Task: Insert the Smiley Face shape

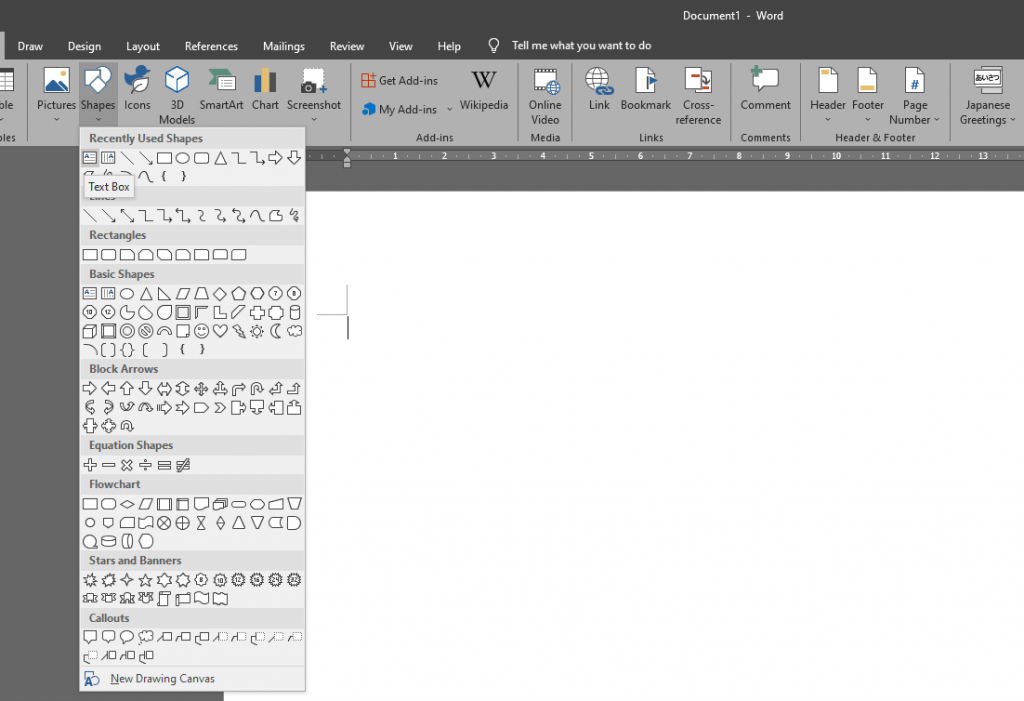Action: pyautogui.click(x=201, y=331)
